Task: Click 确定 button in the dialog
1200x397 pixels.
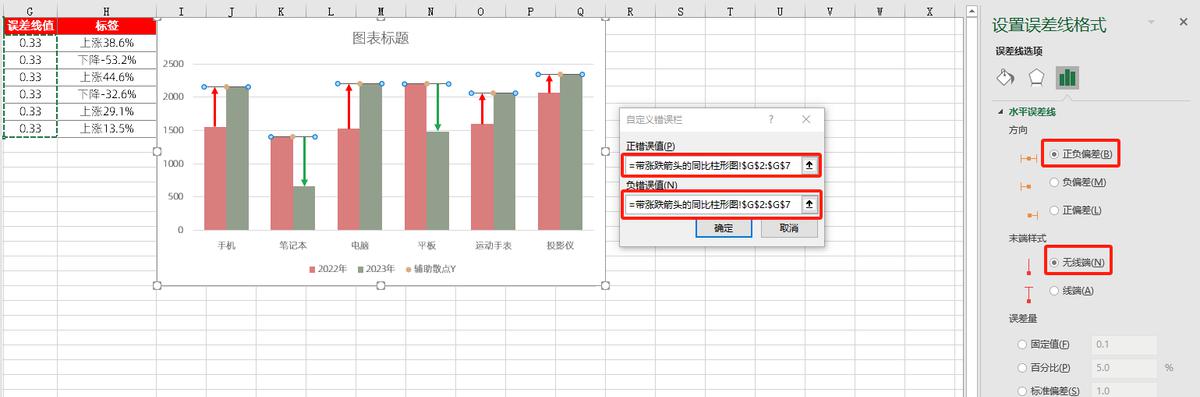Action: [723, 228]
